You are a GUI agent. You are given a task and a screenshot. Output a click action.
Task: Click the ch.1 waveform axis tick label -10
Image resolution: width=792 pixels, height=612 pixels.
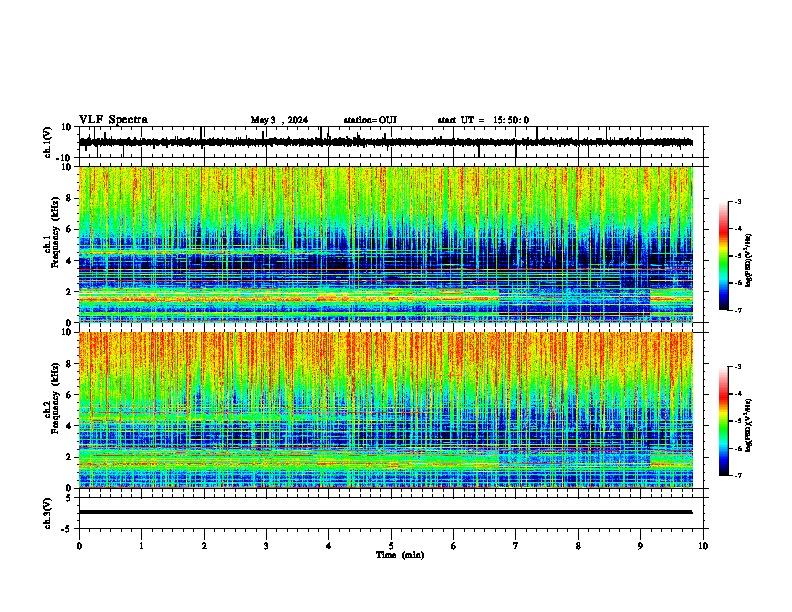tap(65, 158)
